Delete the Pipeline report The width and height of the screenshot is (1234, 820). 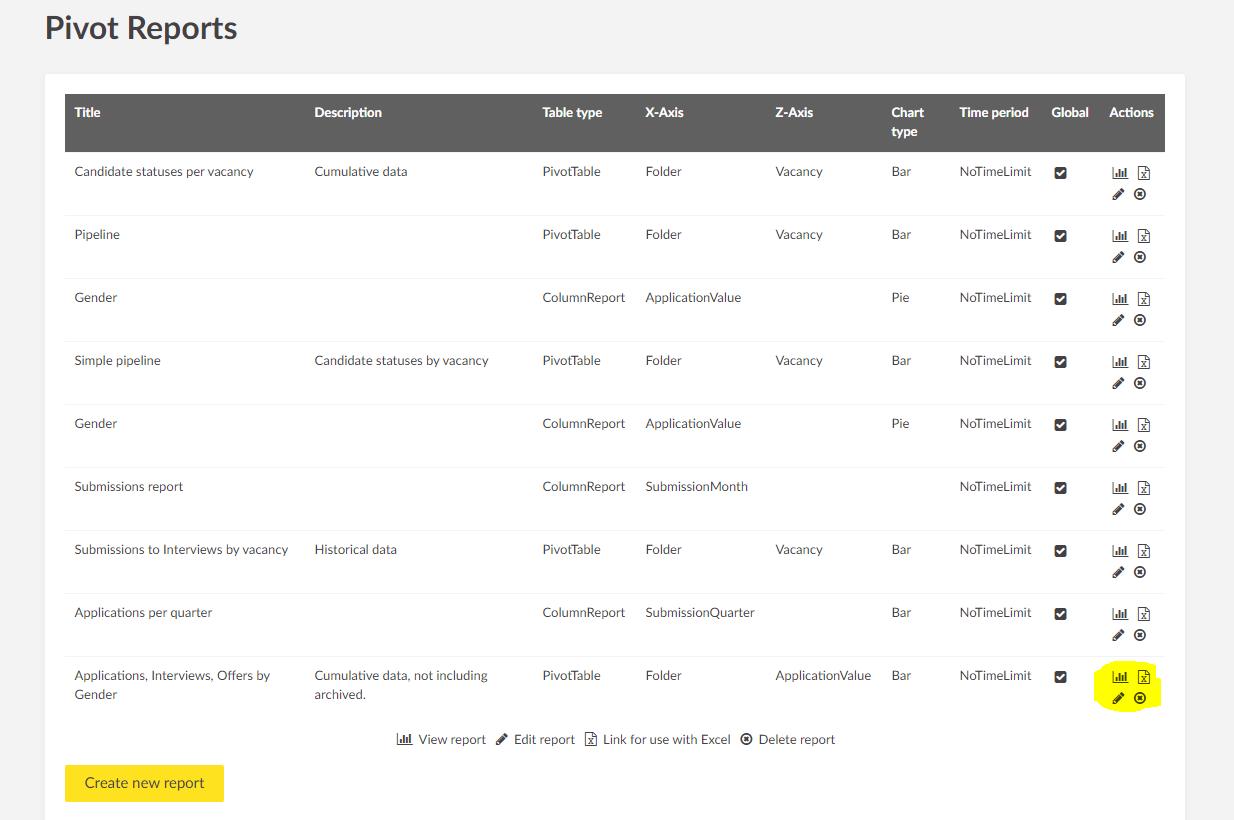1140,257
